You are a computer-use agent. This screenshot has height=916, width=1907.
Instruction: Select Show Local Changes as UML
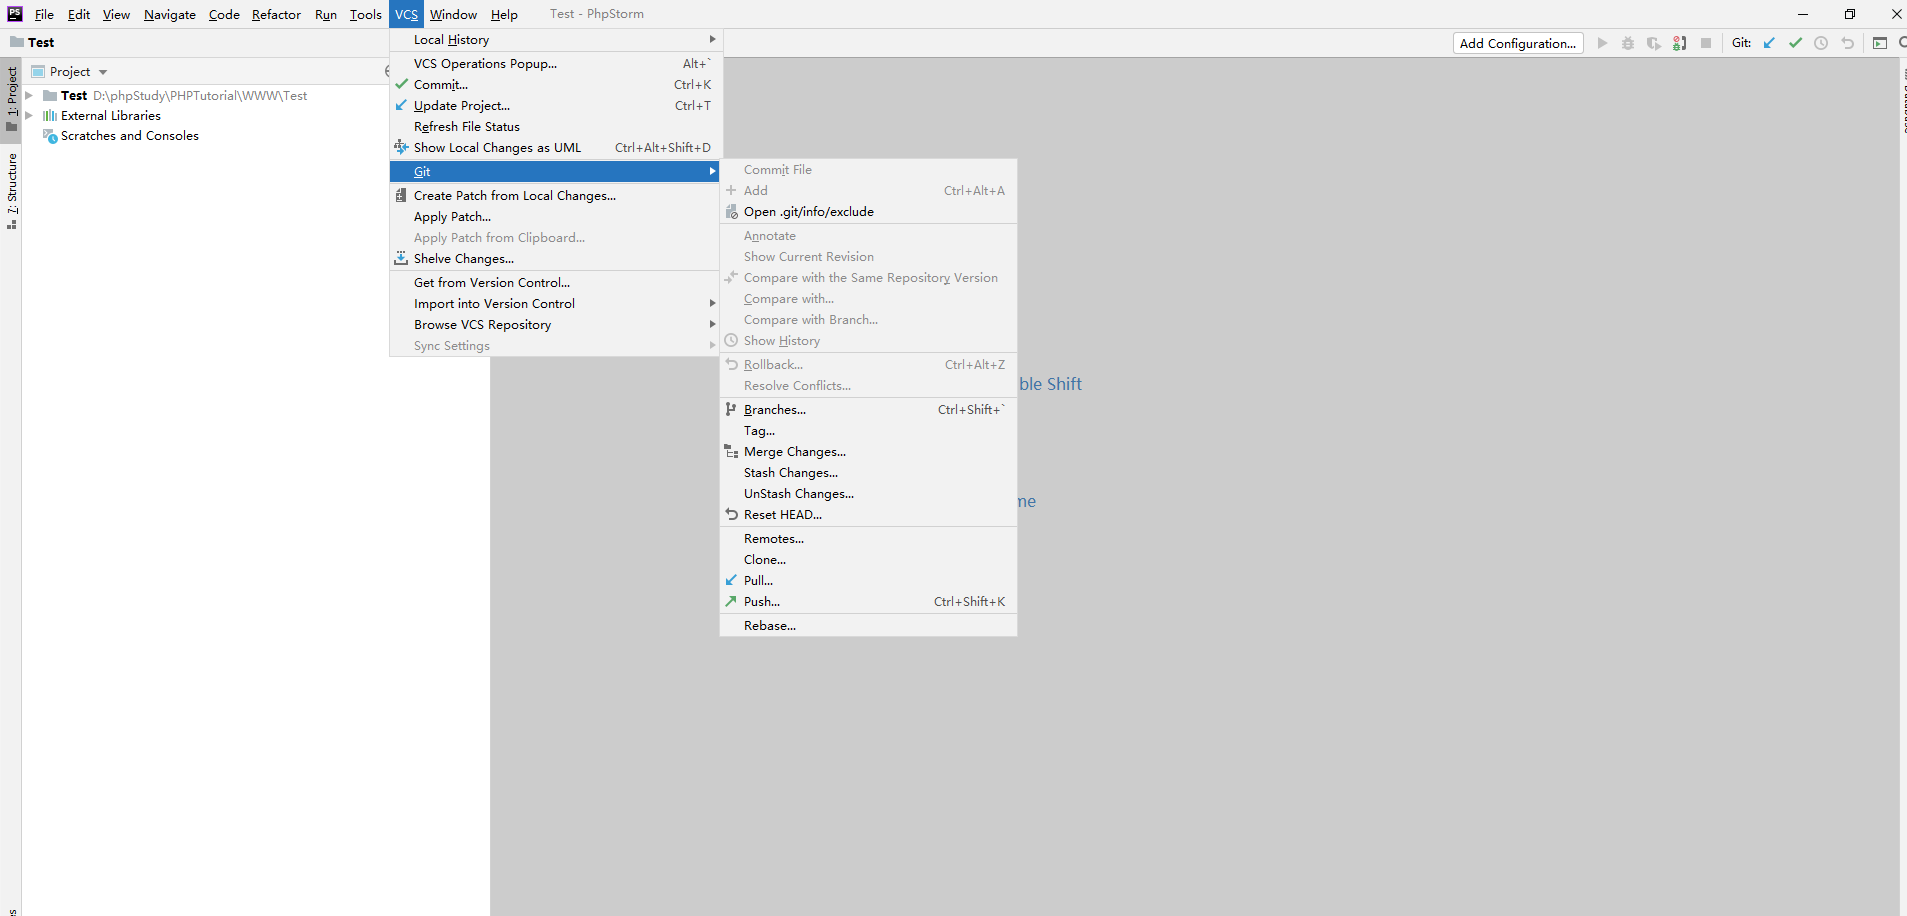click(x=555, y=148)
